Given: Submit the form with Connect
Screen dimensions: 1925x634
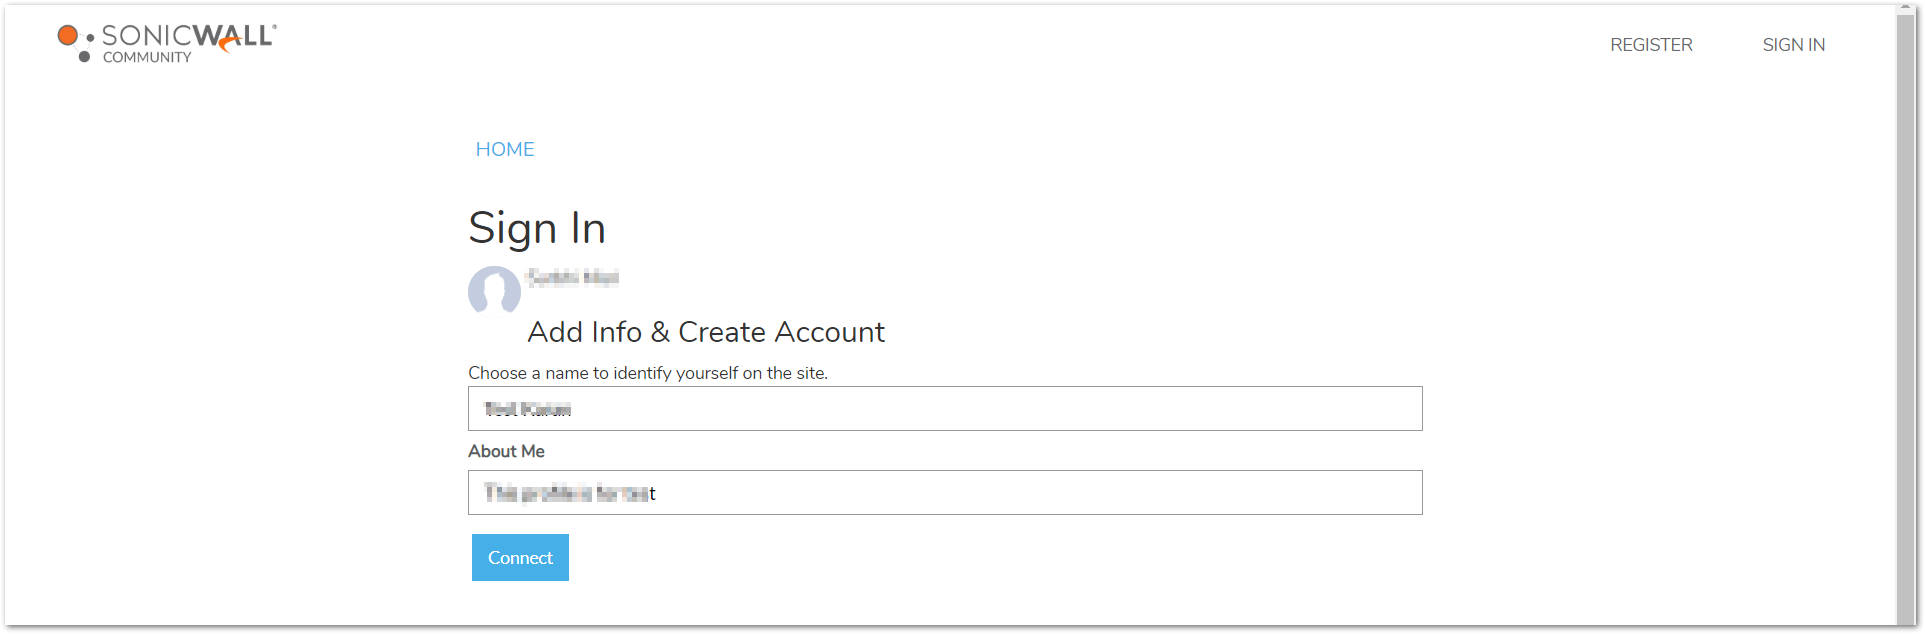Looking at the screenshot, I should point(520,557).
